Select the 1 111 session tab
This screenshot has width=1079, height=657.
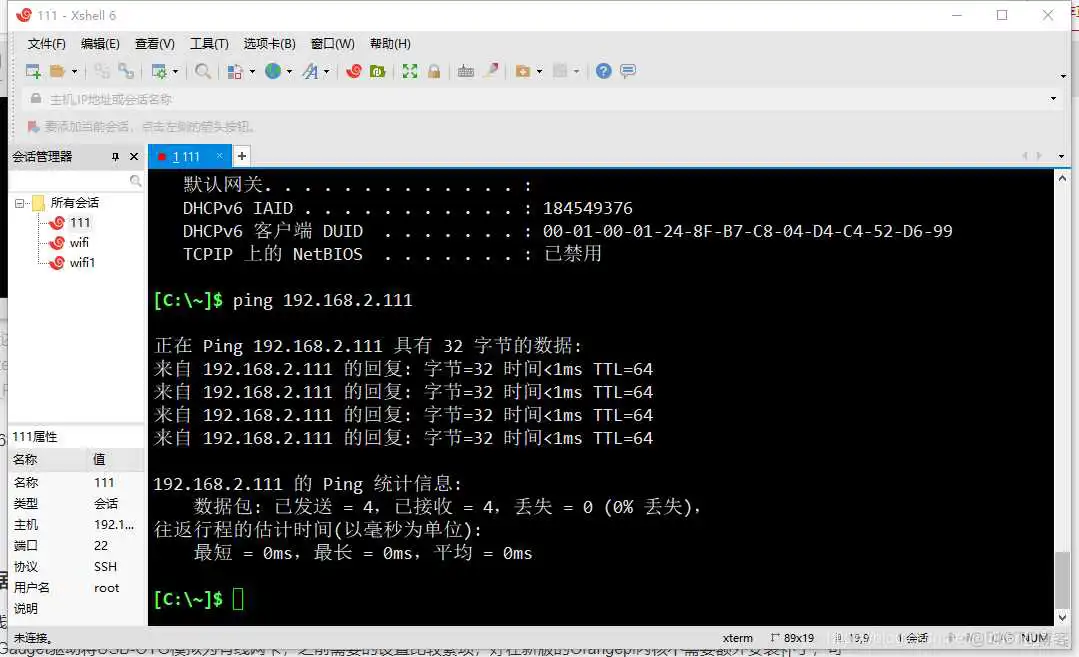pyautogui.click(x=188, y=156)
